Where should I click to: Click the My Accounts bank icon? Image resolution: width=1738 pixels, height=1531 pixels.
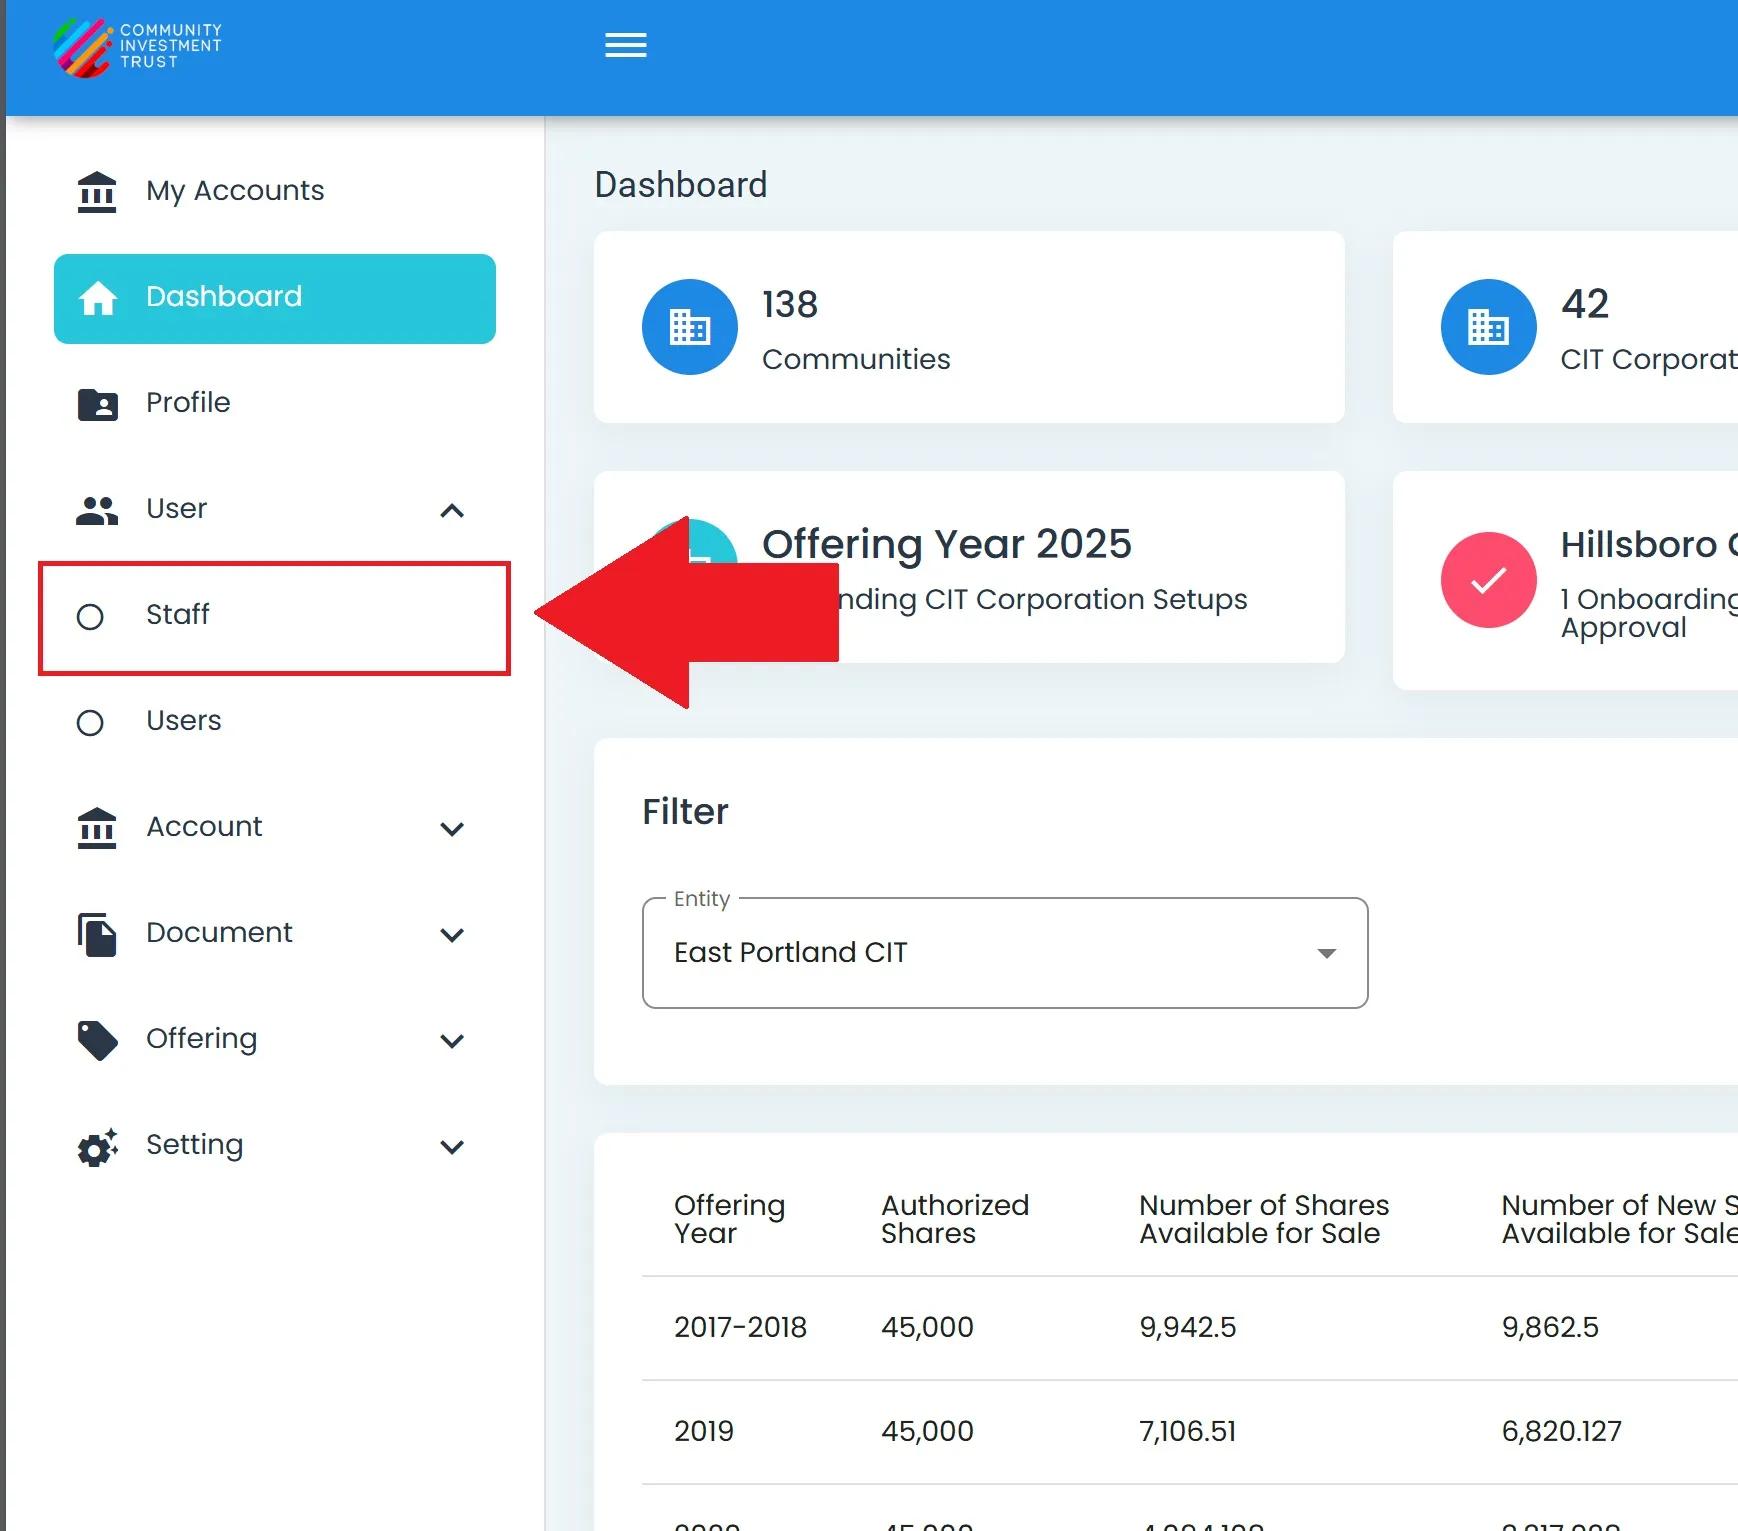pos(97,191)
